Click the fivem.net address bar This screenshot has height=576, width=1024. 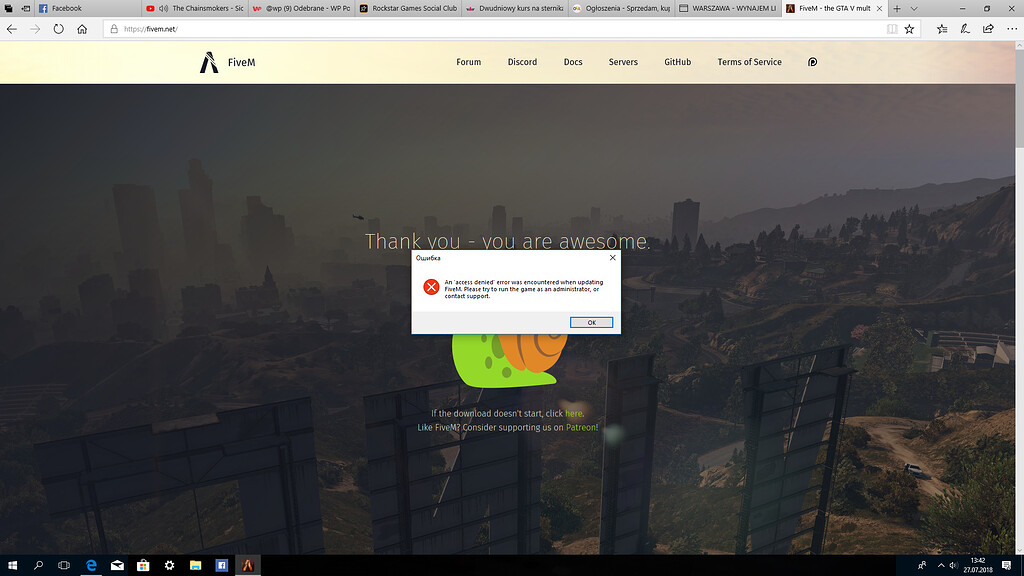(x=496, y=29)
